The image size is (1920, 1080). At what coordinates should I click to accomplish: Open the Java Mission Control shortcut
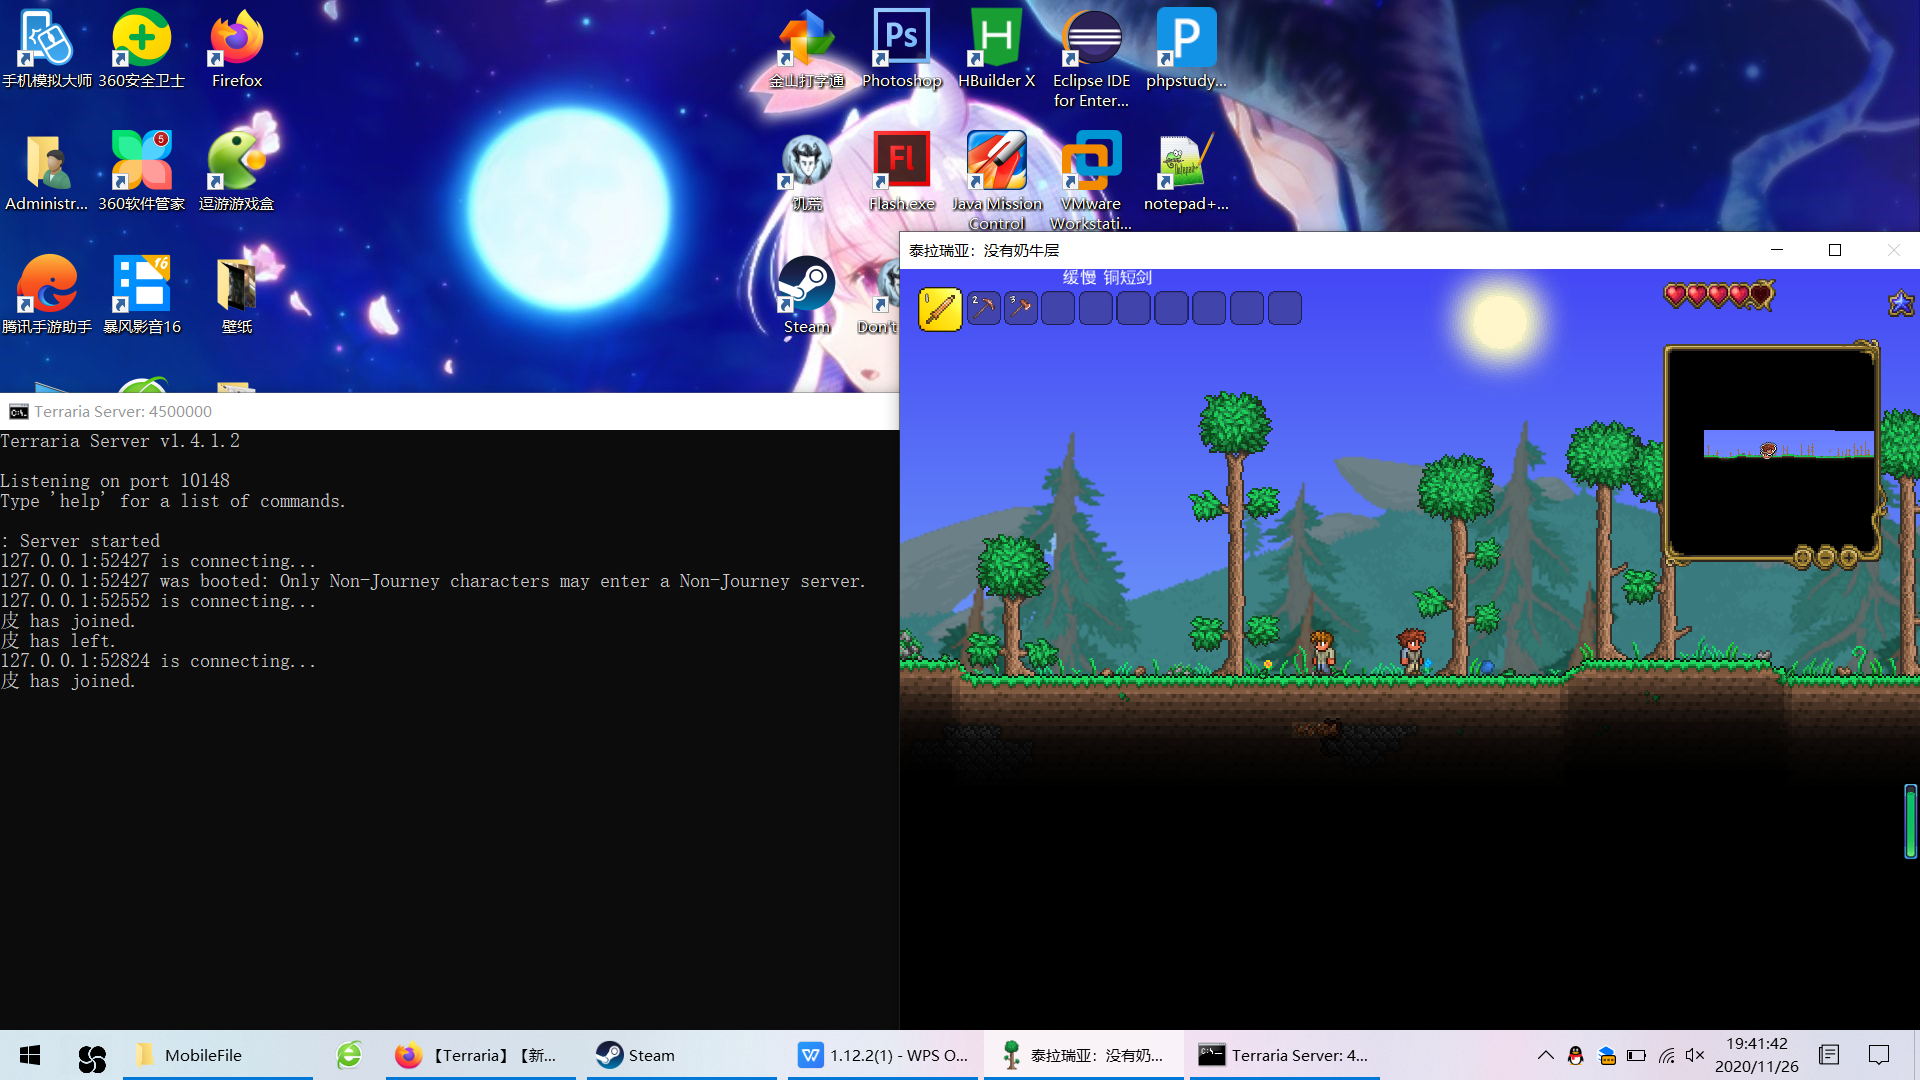[996, 181]
